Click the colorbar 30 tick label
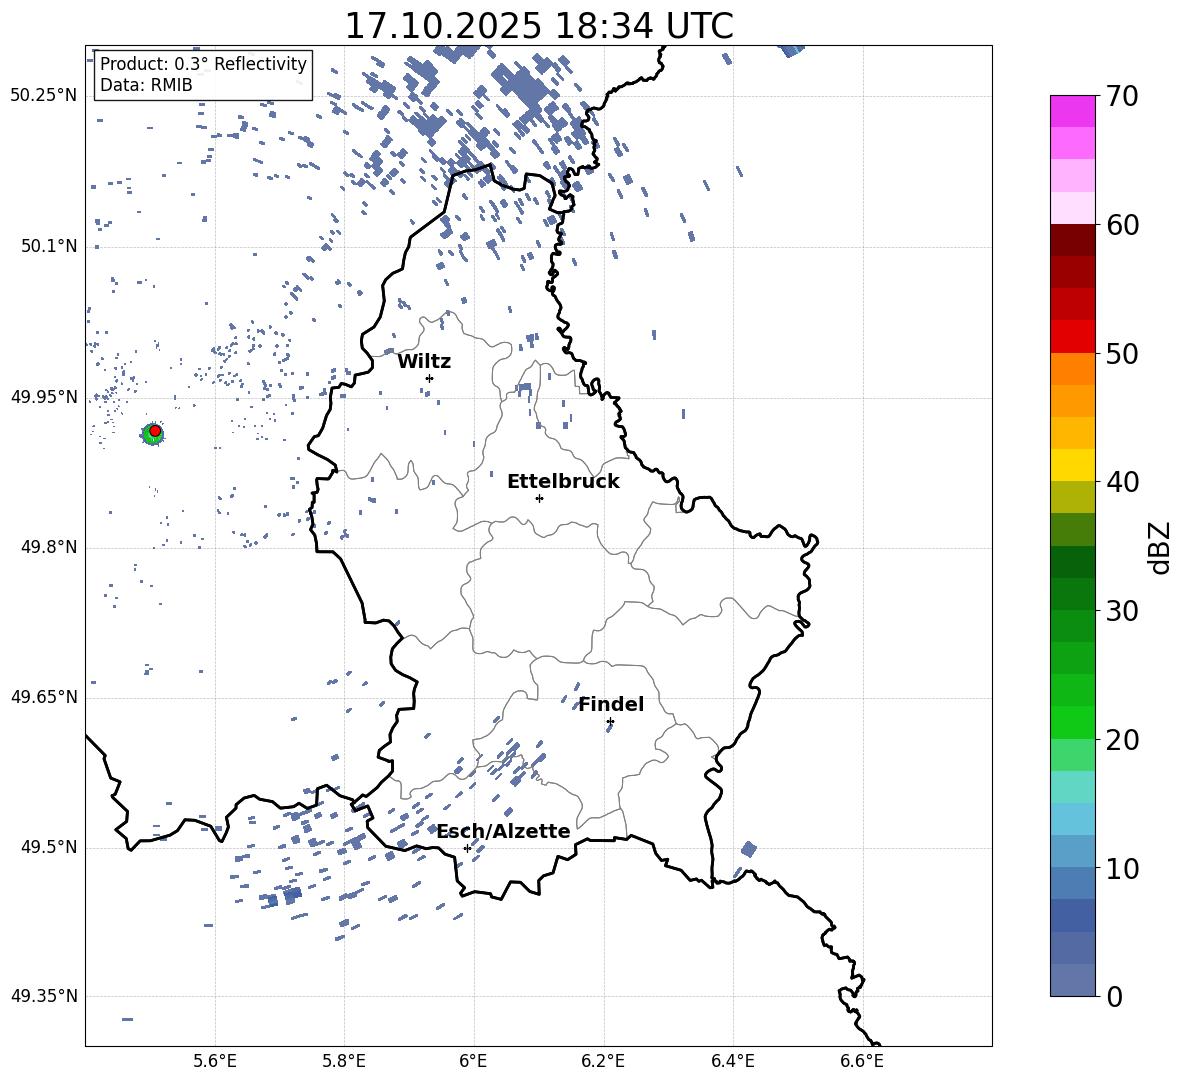Screen dimensions: 1184x1081 point(1122,611)
